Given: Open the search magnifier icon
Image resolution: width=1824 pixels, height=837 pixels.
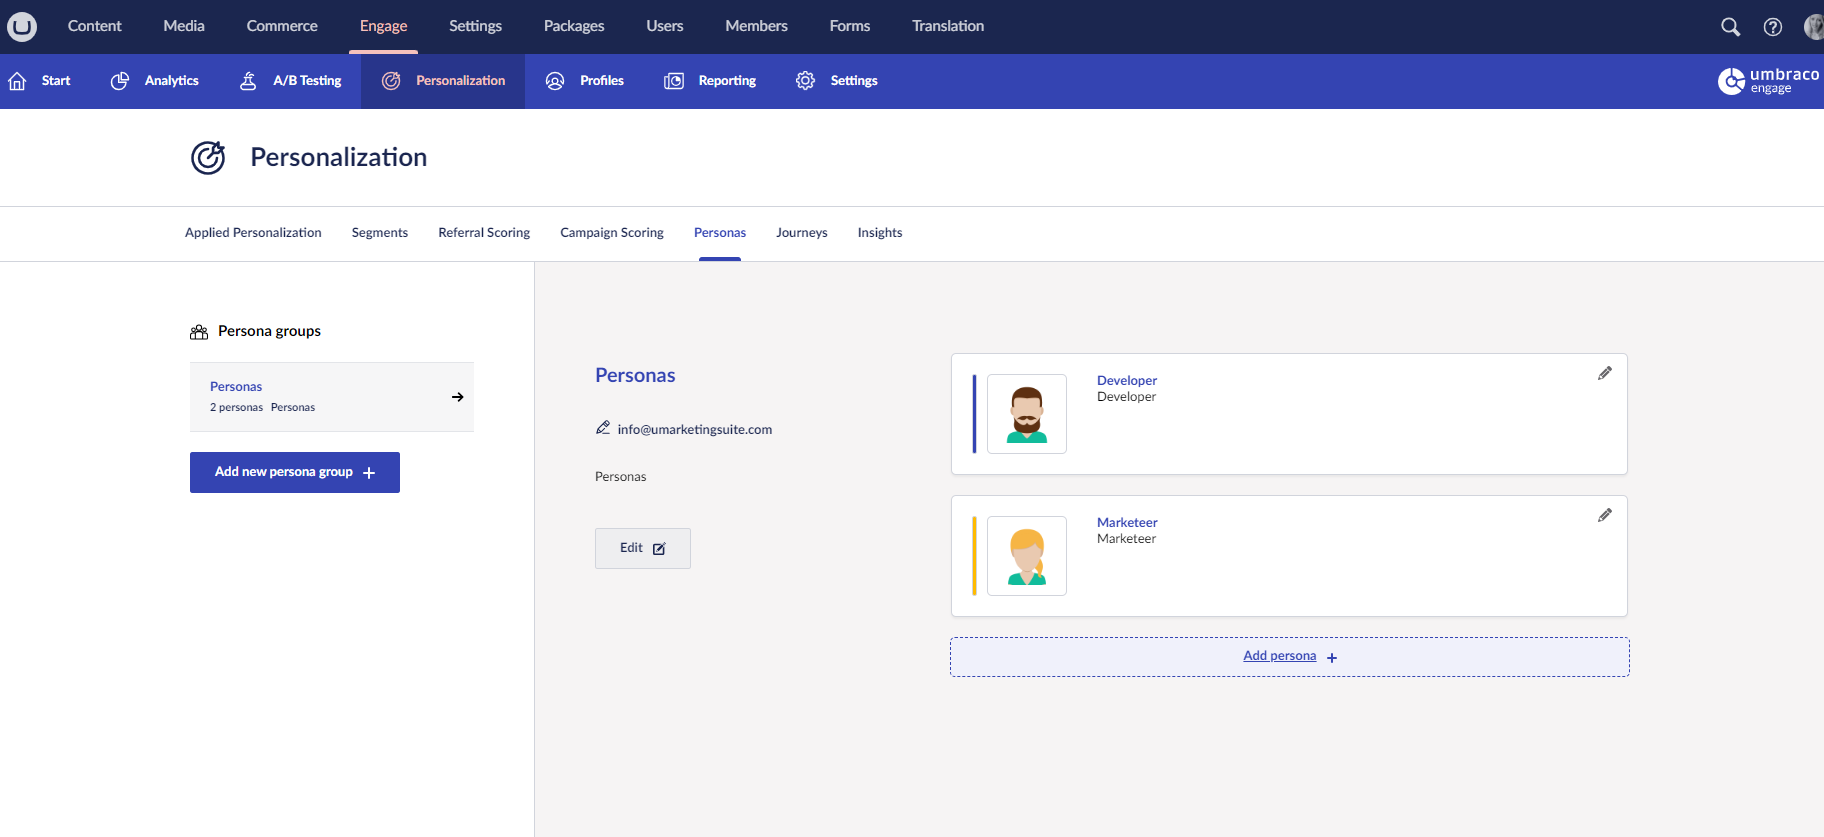Looking at the screenshot, I should [x=1730, y=27].
